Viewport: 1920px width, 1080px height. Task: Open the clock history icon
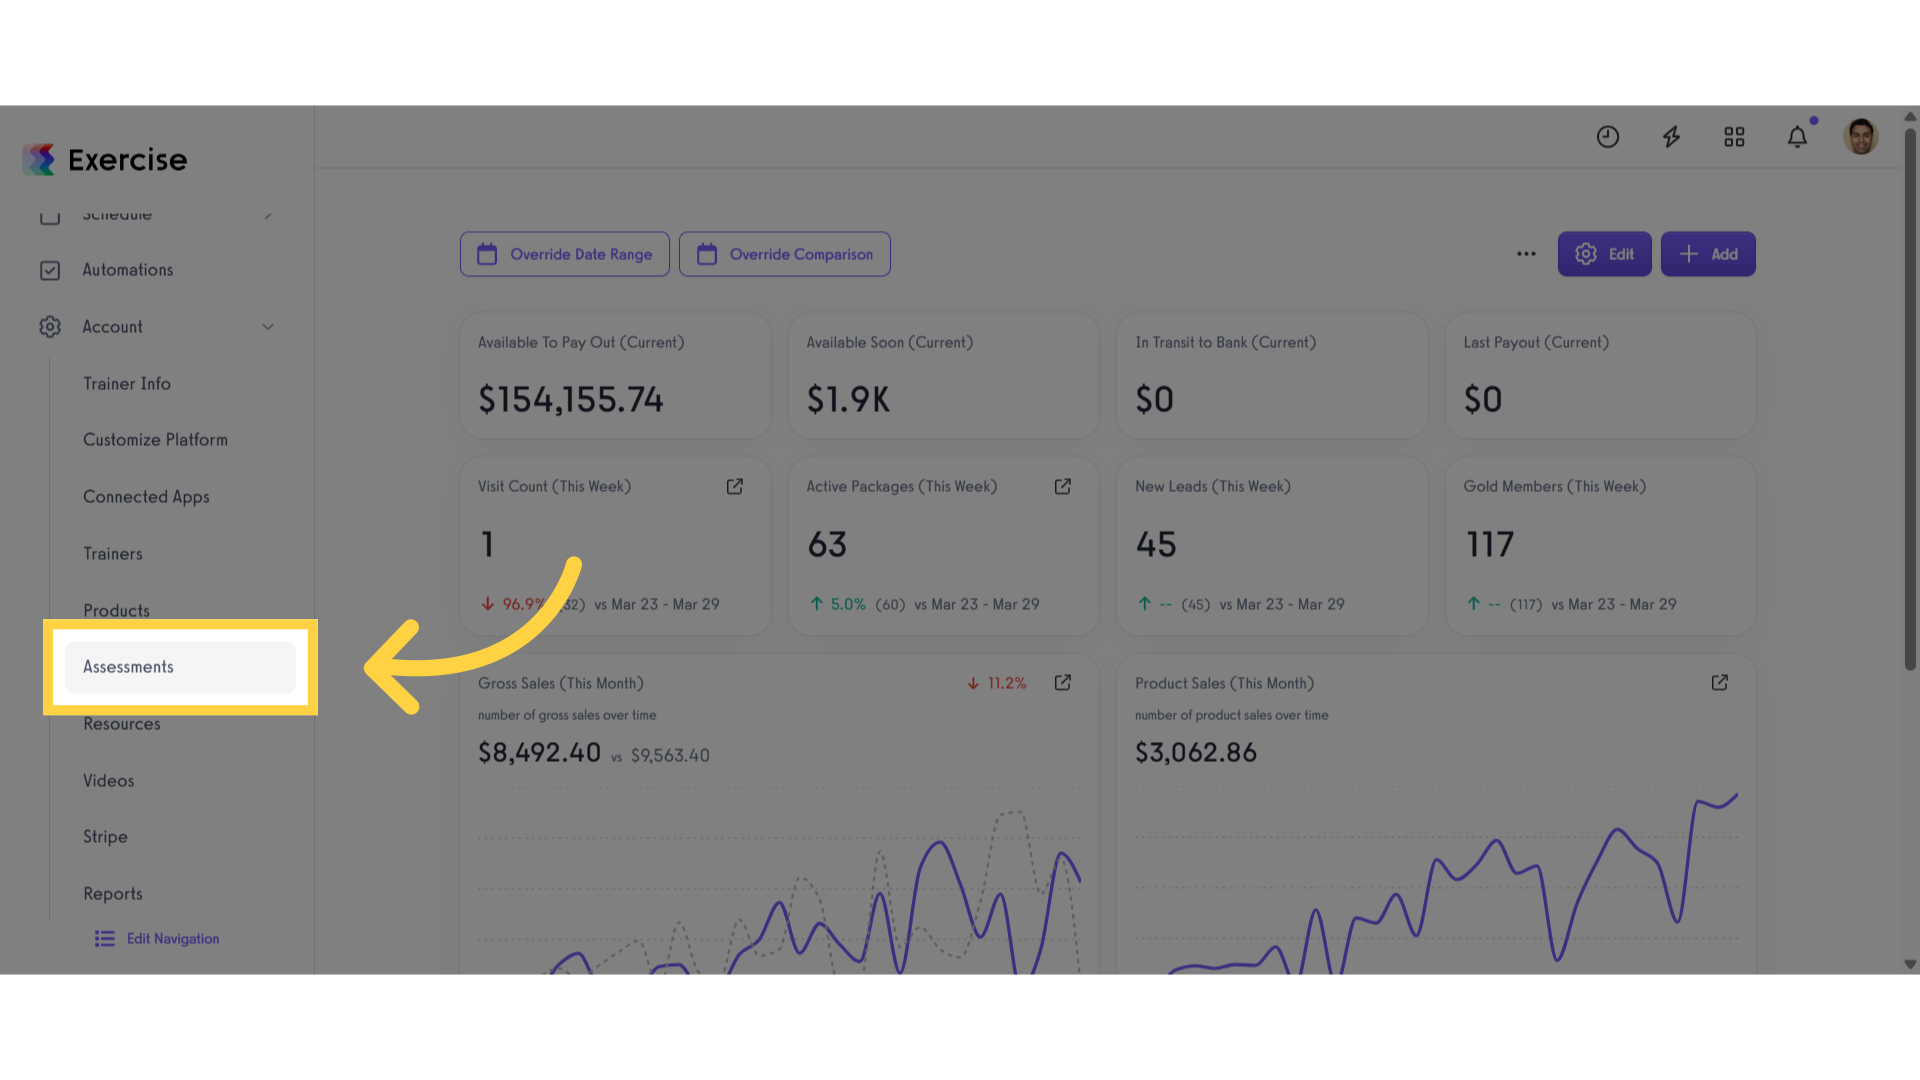[x=1607, y=137]
